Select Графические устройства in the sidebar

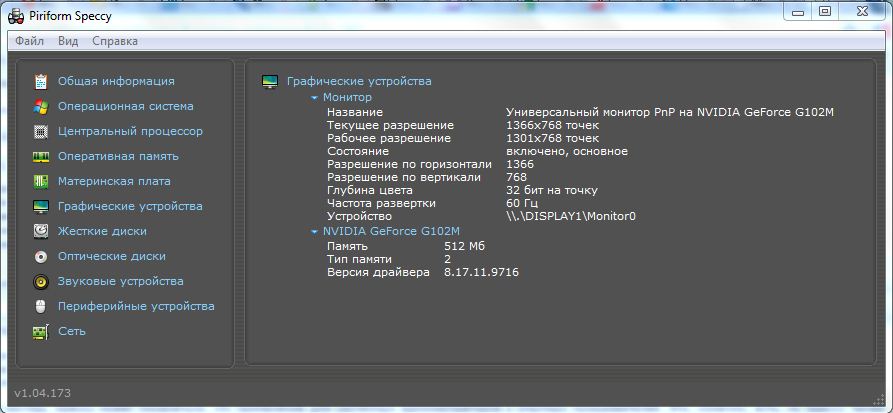[130, 206]
